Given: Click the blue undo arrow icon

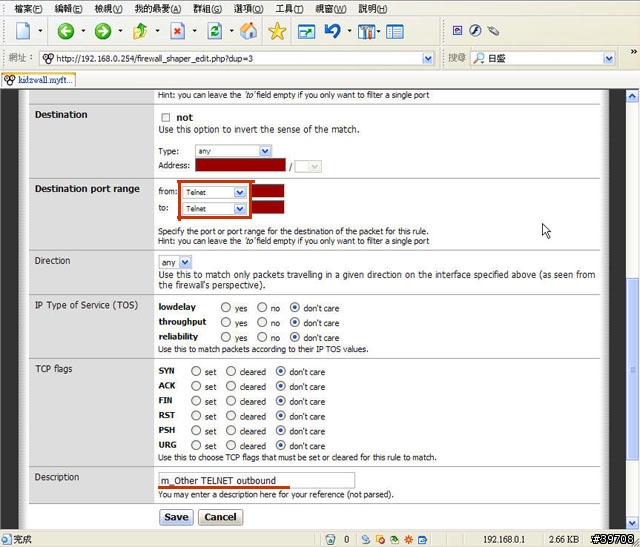Looking at the screenshot, I should coord(333,31).
